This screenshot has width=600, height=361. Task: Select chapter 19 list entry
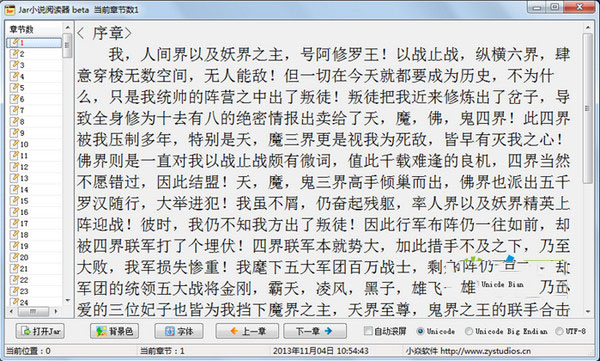click(34, 246)
